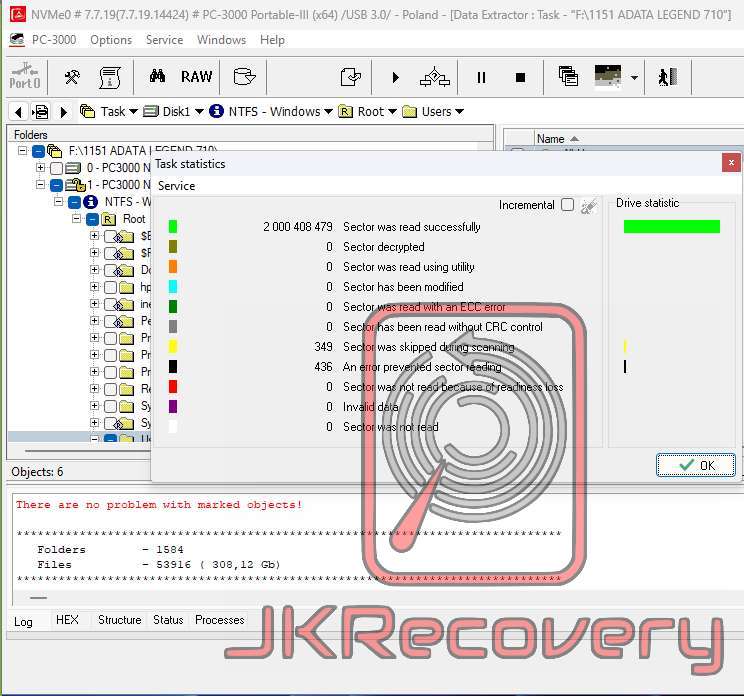Start RAW recovery from the toolbar

(x=196, y=77)
